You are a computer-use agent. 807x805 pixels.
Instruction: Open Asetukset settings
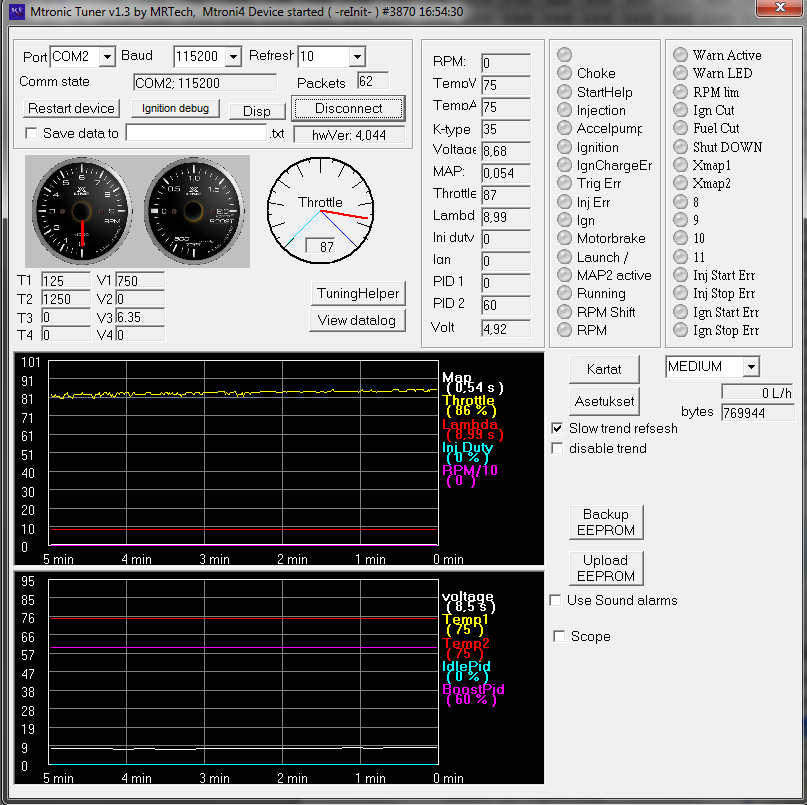point(604,401)
